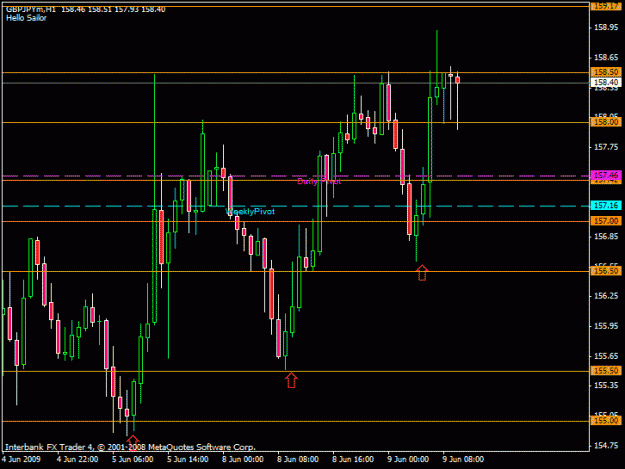Select the last red candlestick at right edge
The height and width of the screenshot is (469, 625).
click(458, 80)
